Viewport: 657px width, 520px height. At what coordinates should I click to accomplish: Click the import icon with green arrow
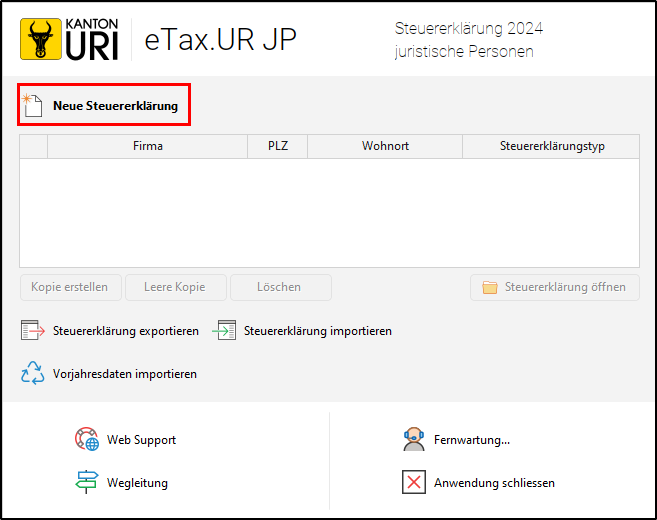[x=224, y=330]
